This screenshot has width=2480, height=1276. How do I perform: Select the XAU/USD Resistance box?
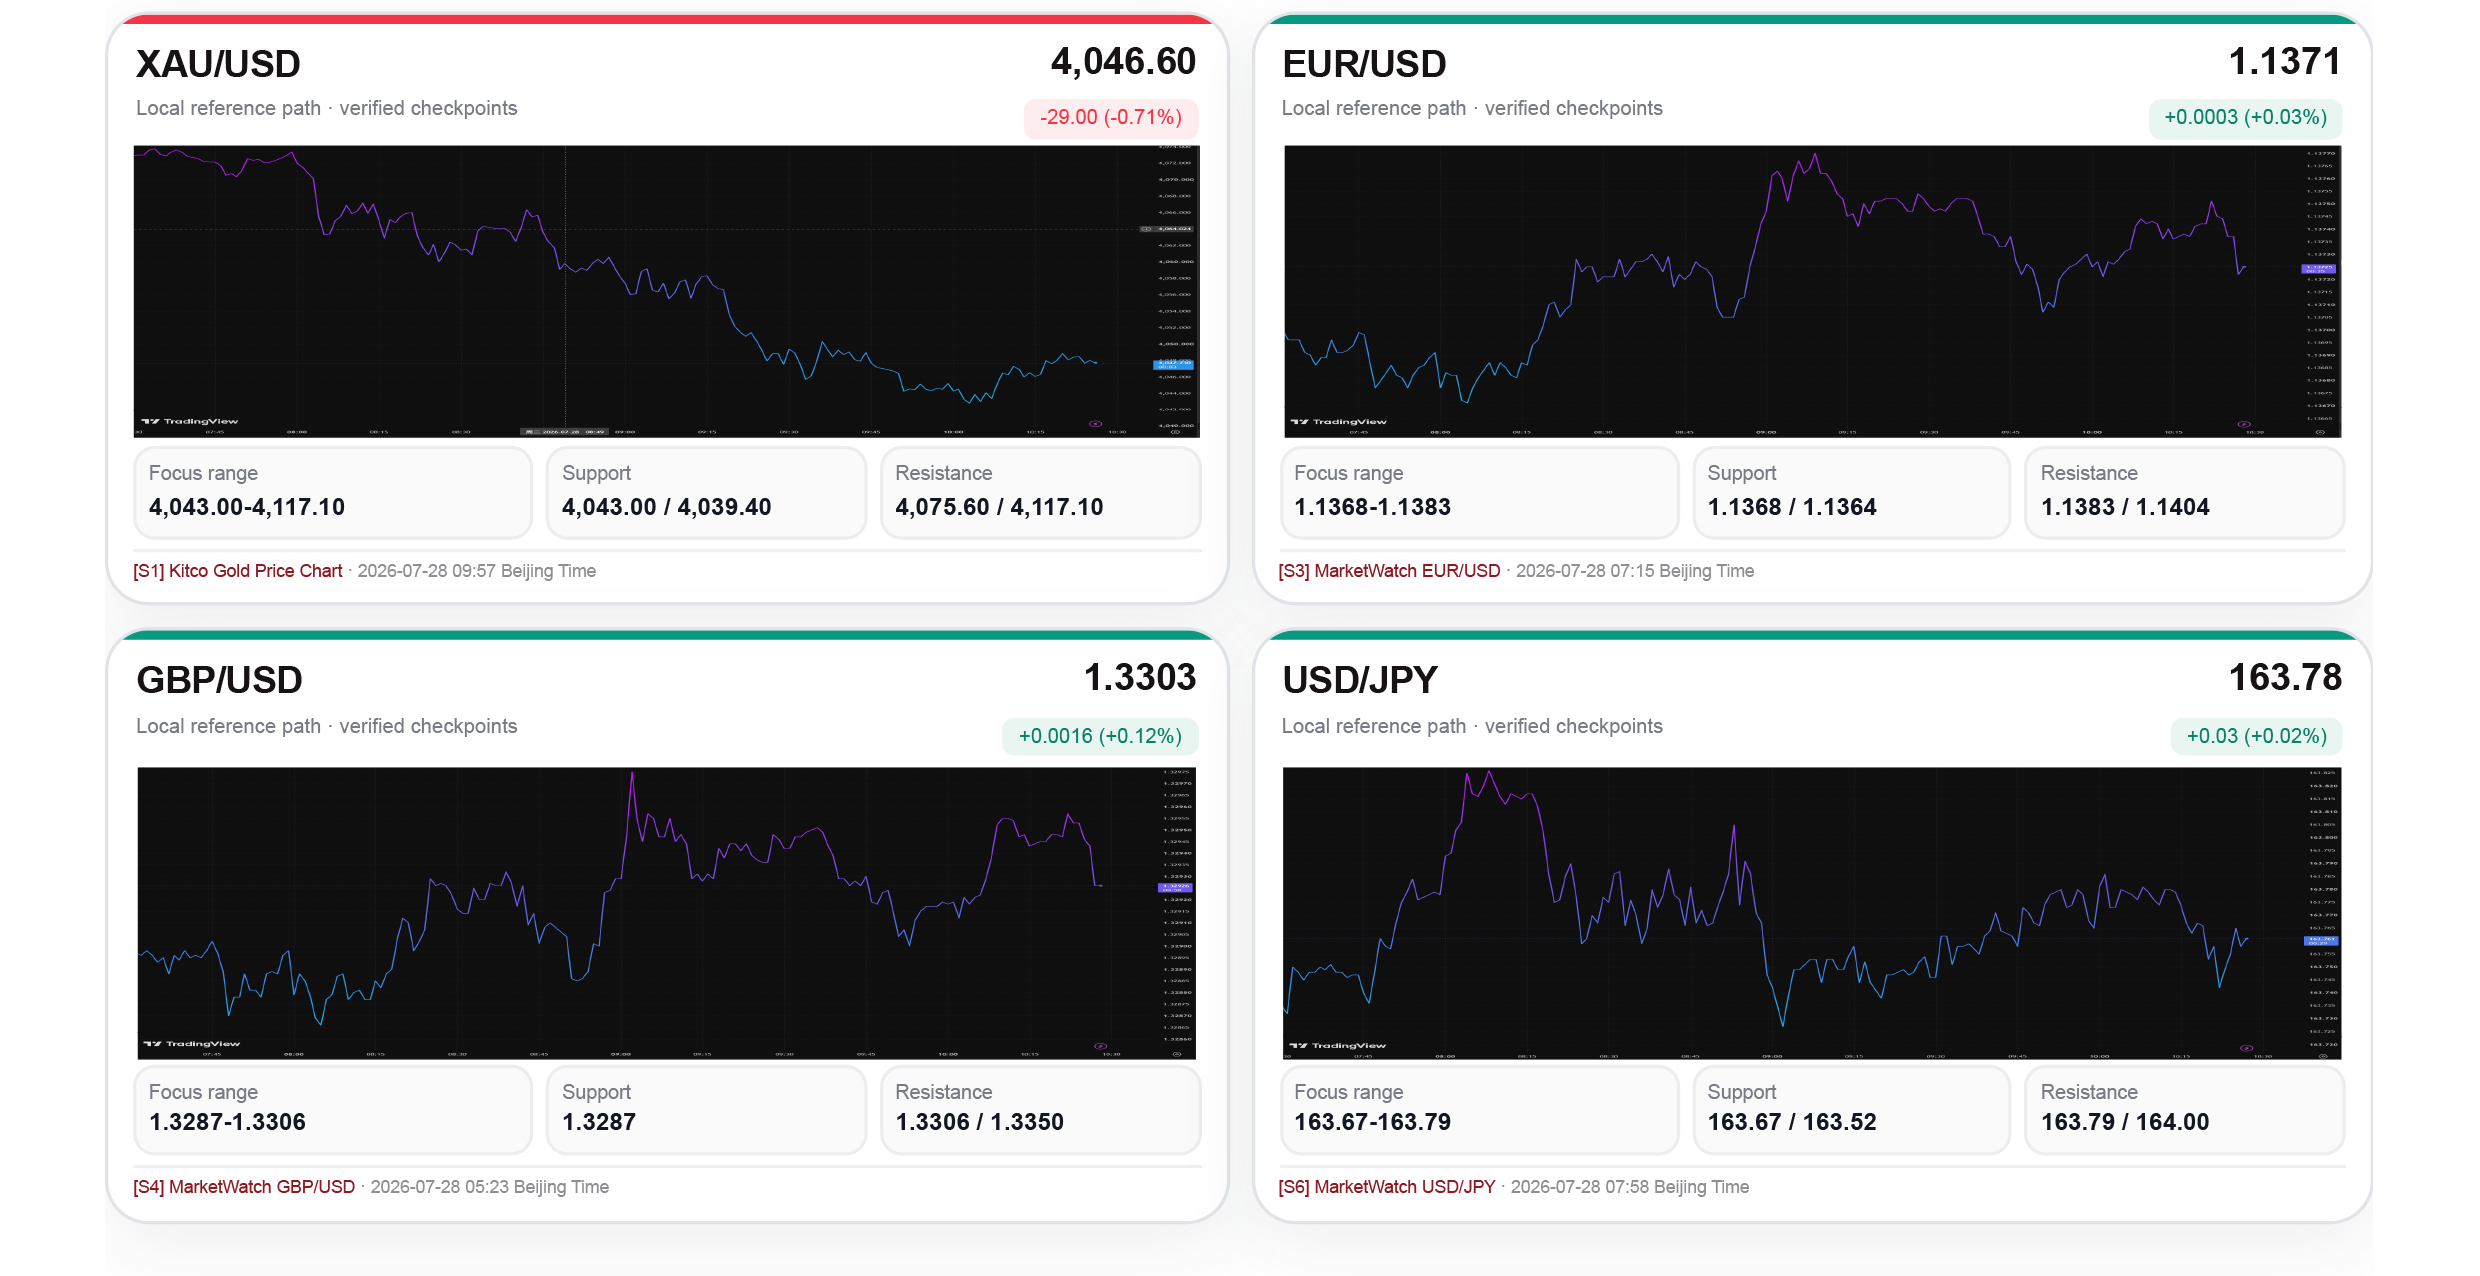(1040, 492)
